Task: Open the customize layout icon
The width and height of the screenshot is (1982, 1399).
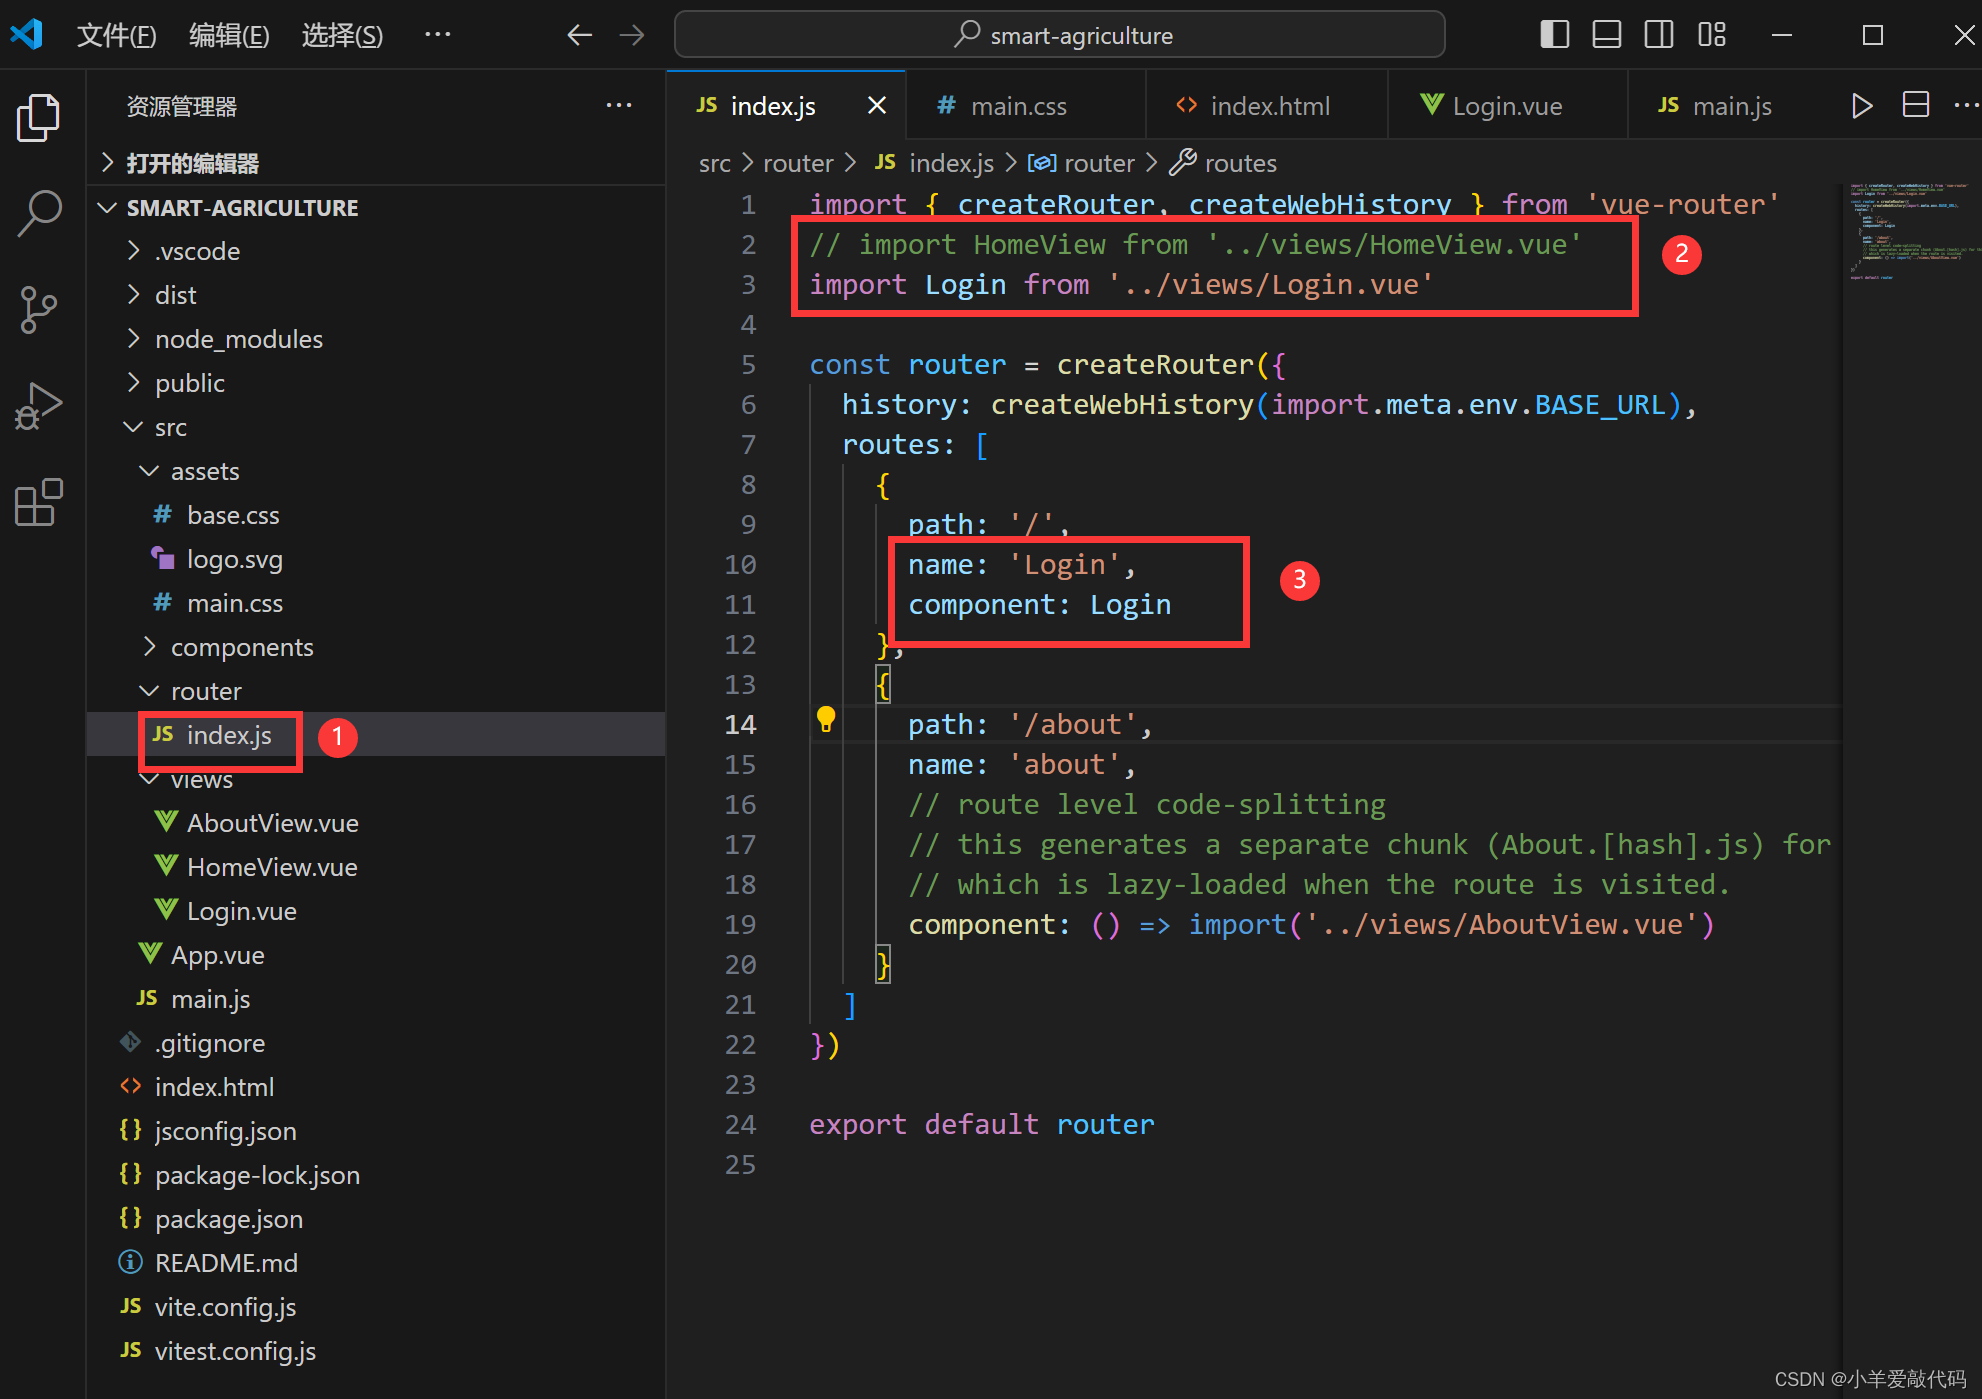Action: 1712,35
